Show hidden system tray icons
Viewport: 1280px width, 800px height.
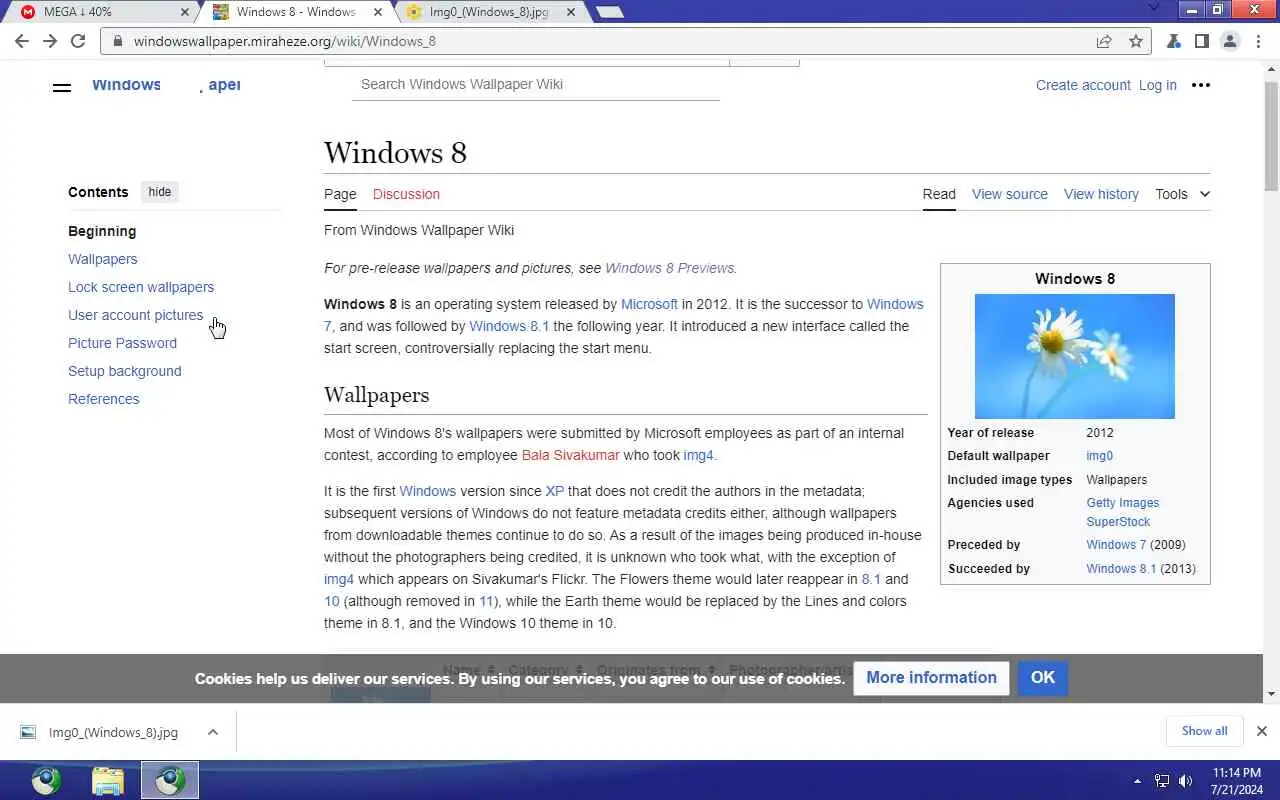[x=1137, y=781]
